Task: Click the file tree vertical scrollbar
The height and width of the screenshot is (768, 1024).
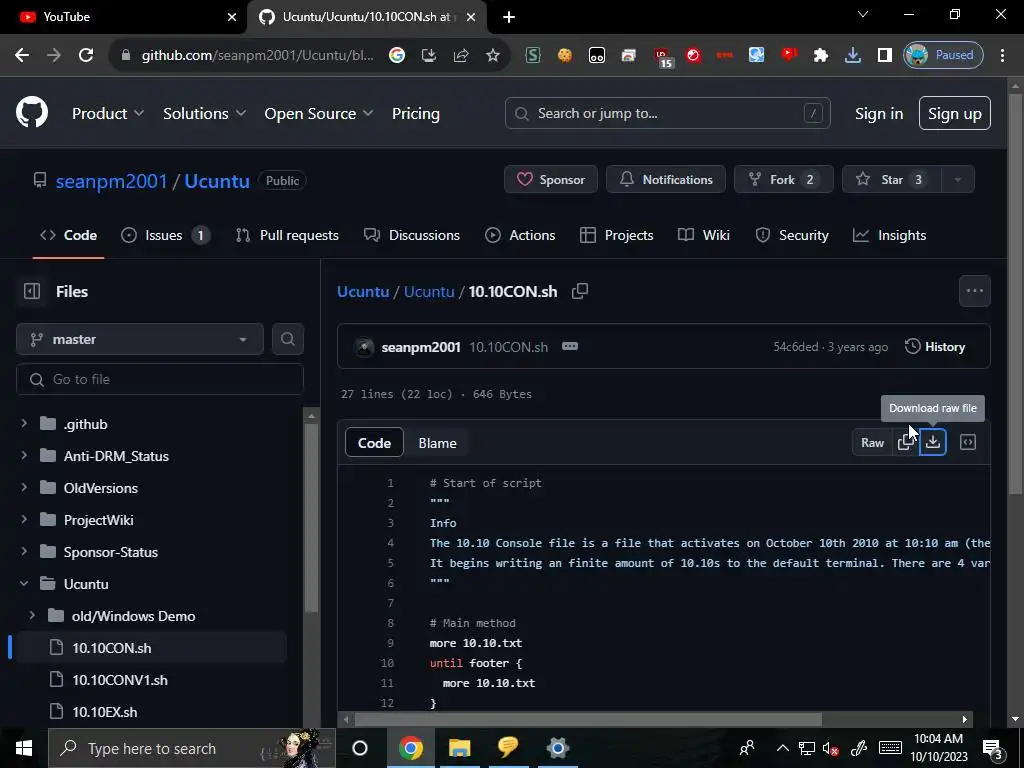Action: pos(312,519)
